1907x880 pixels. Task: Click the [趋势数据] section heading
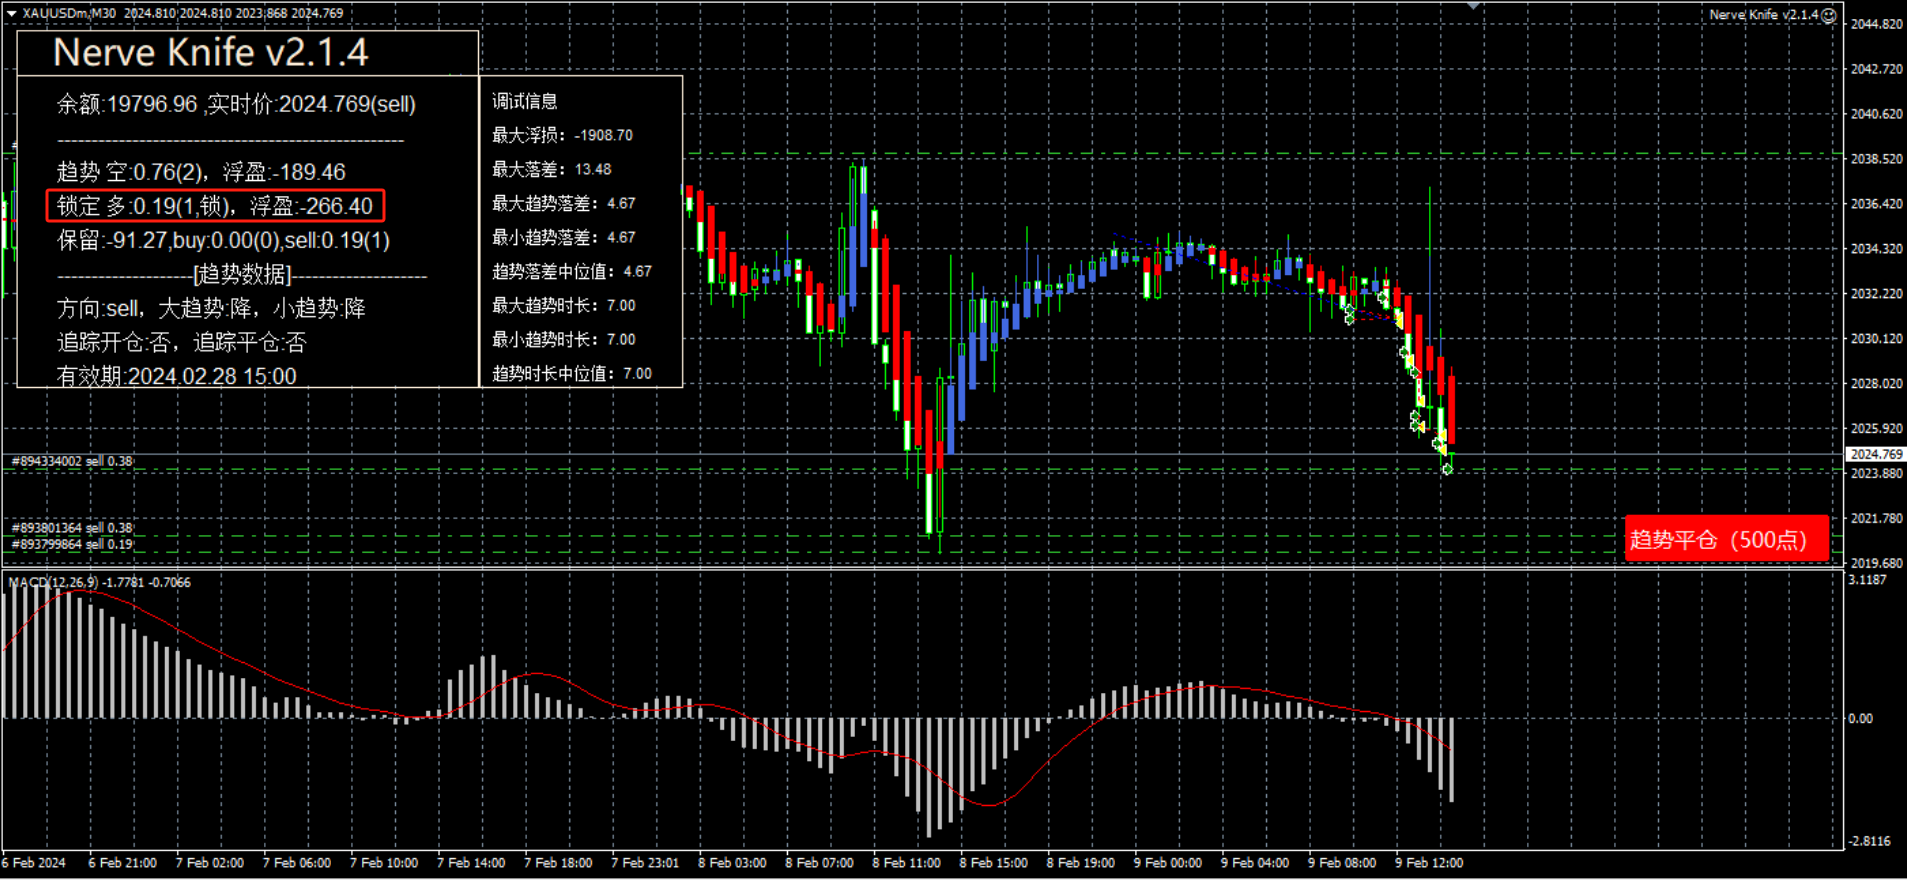pos(242,274)
